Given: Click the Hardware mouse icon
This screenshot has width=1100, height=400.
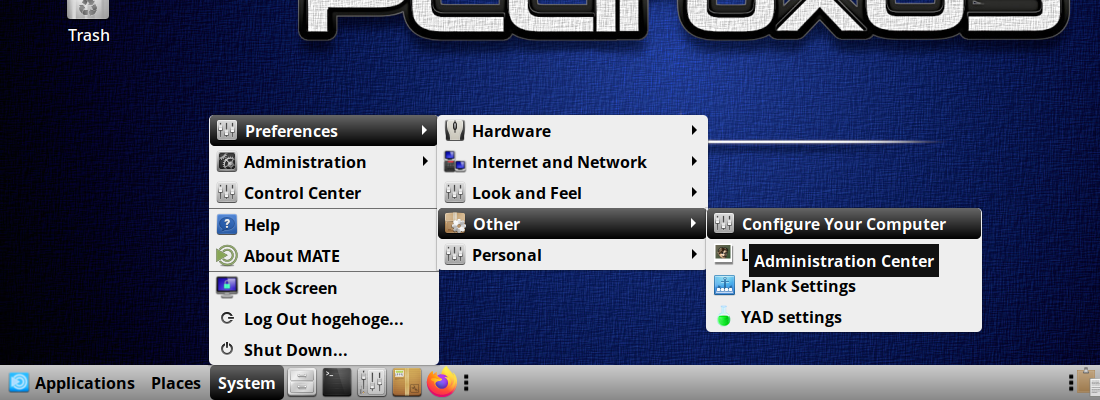Looking at the screenshot, I should coord(455,131).
